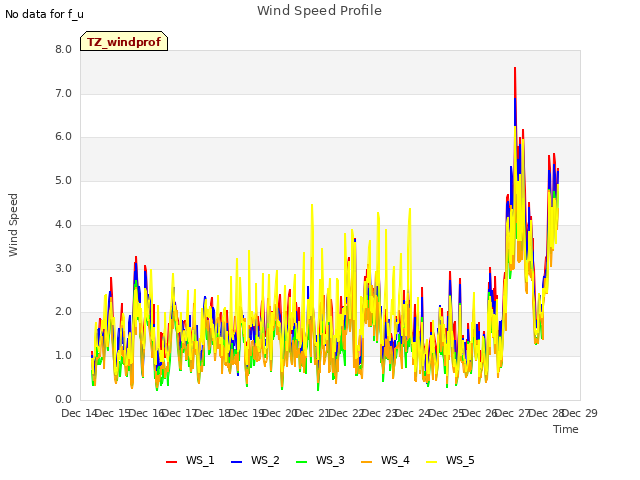
Task: Click the red WS_1 legend swatch
Action: (x=171, y=462)
